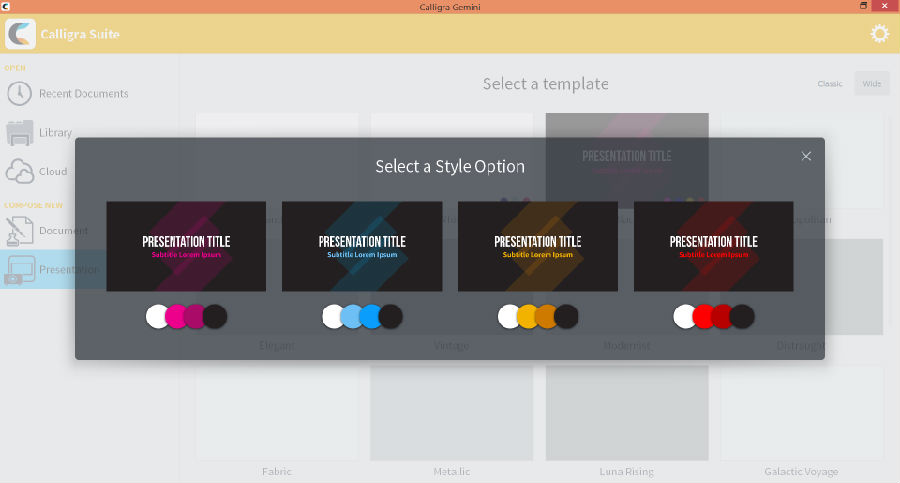This screenshot has height=483, width=900.
Task: Click black swatch under magenta style
Action: pyautogui.click(x=216, y=316)
